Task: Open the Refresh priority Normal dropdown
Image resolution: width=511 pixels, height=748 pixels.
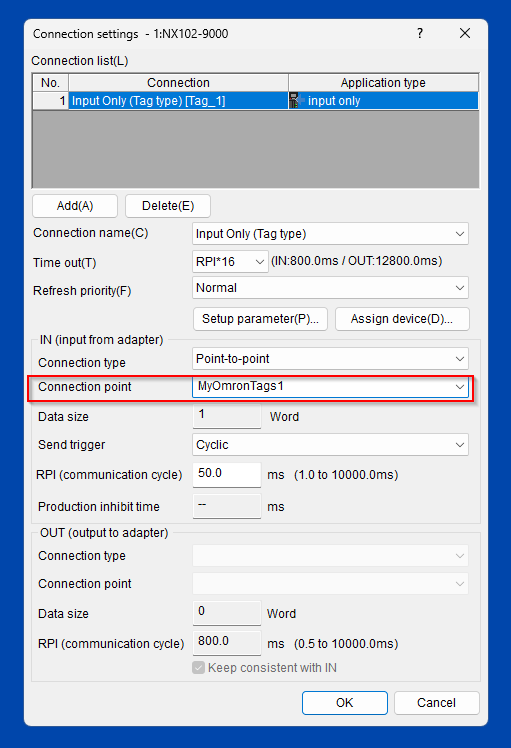Action: click(x=330, y=288)
